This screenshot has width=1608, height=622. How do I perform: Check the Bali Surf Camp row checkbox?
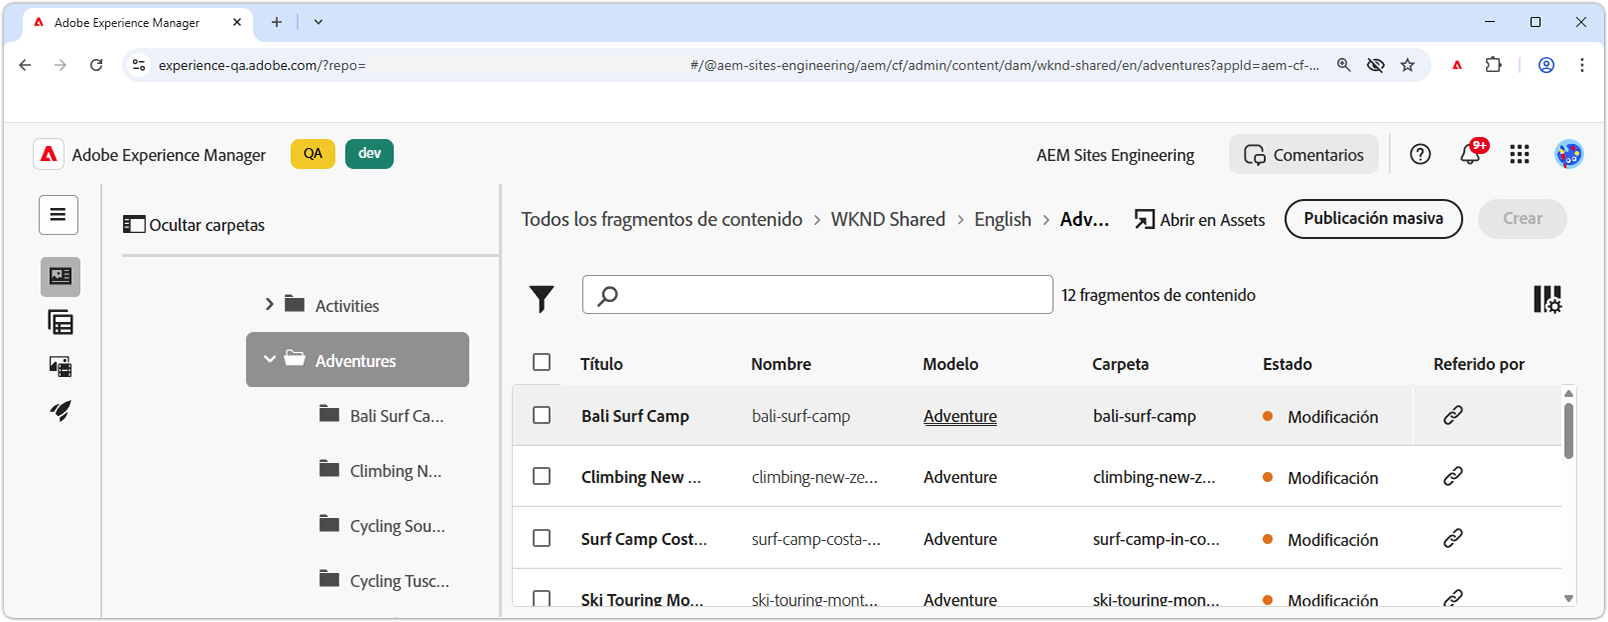542,415
